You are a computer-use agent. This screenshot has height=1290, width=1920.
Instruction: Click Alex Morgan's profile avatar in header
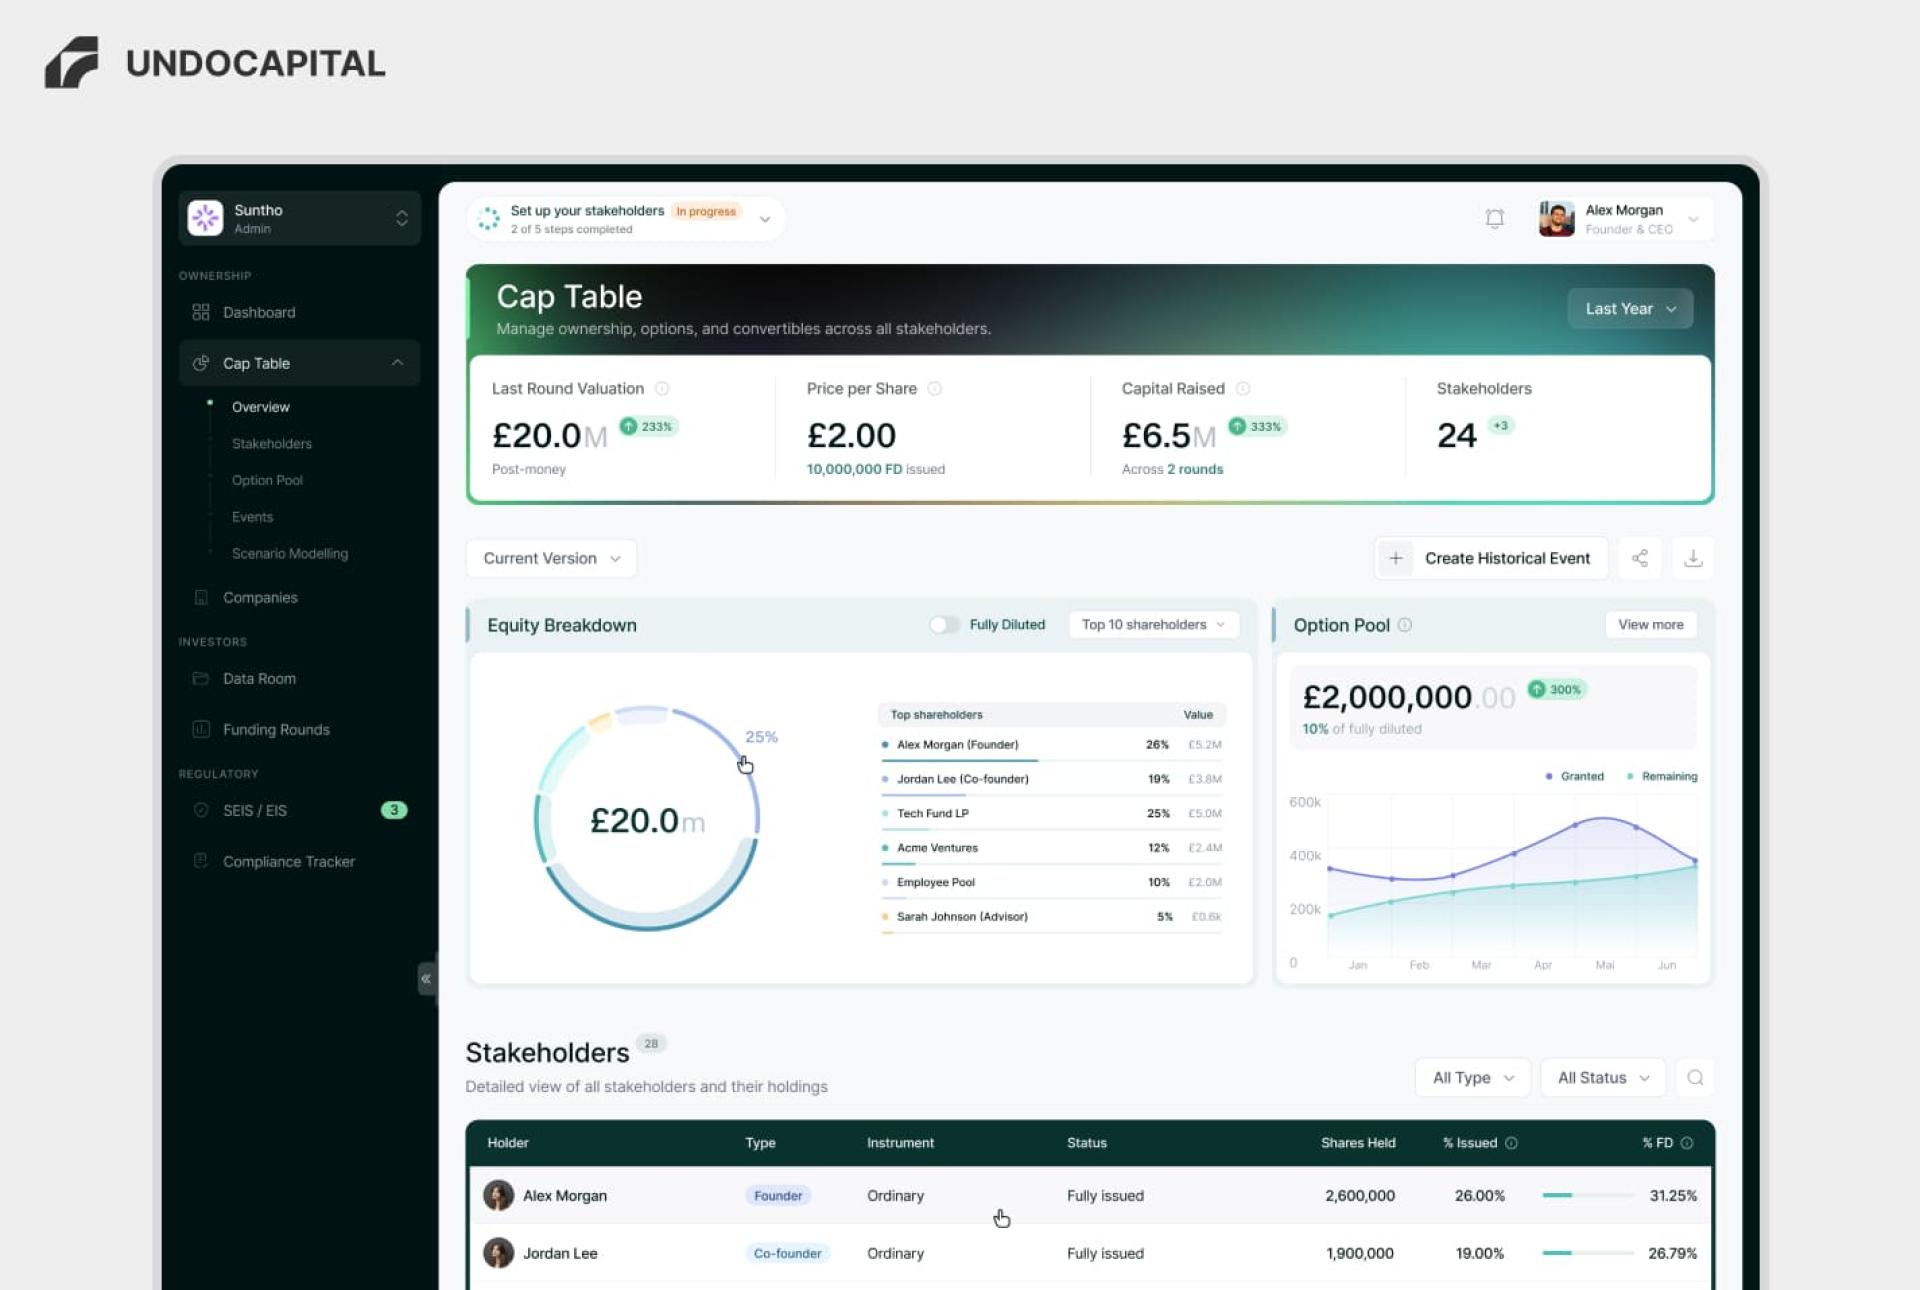pyautogui.click(x=1556, y=218)
